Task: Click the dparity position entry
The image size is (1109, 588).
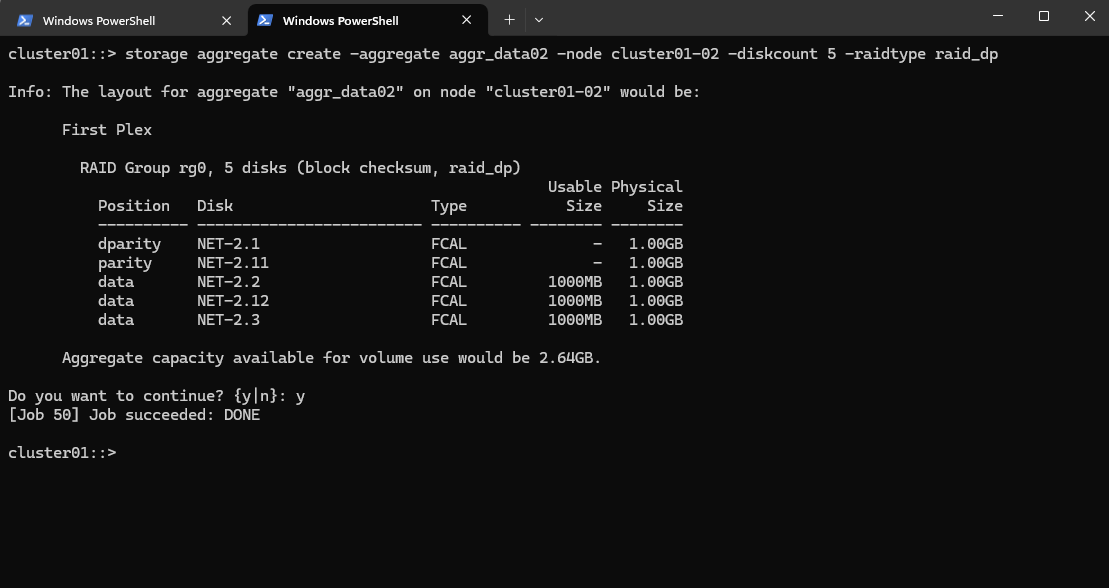Action: [129, 244]
